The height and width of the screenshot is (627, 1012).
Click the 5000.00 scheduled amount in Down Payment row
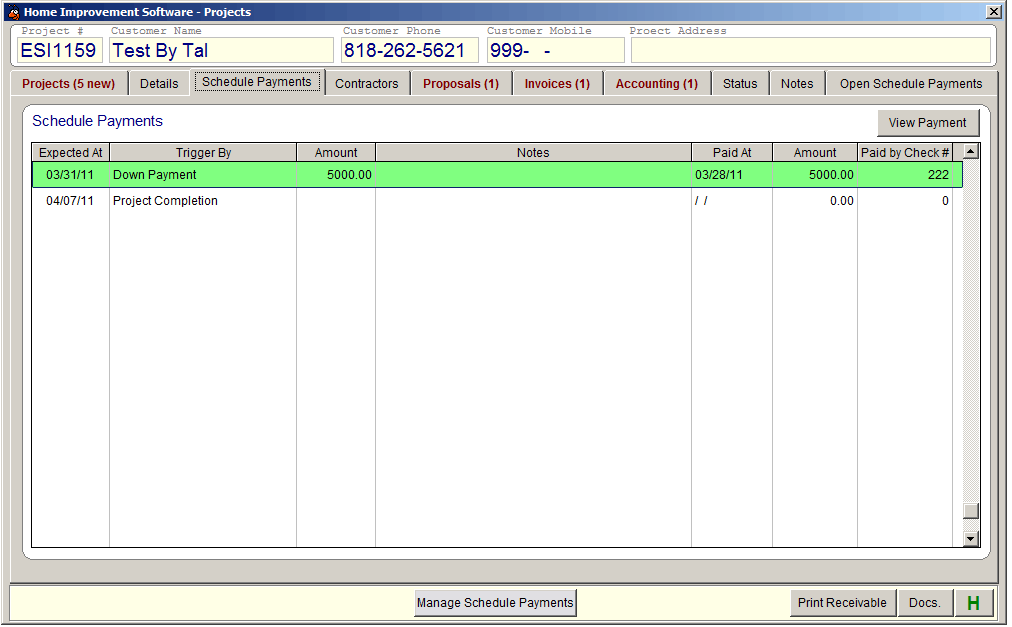pos(336,175)
